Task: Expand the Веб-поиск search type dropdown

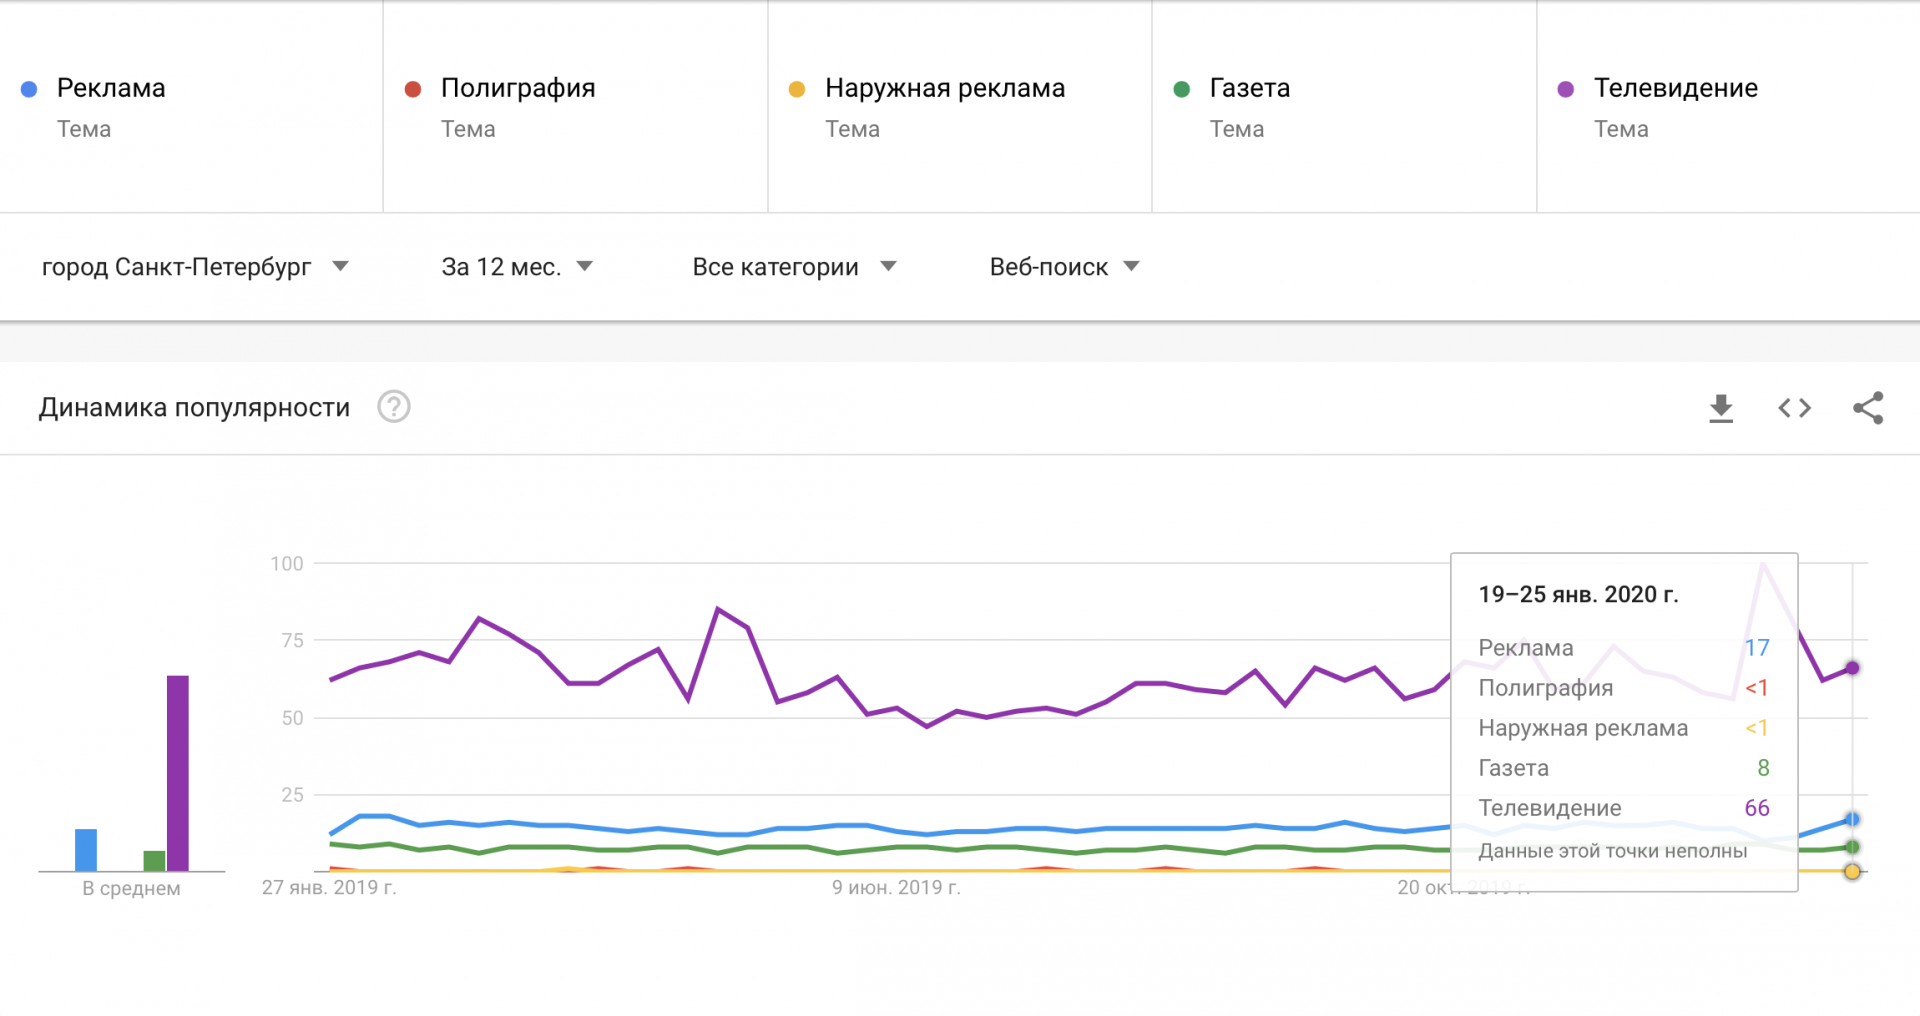Action: 1064,267
